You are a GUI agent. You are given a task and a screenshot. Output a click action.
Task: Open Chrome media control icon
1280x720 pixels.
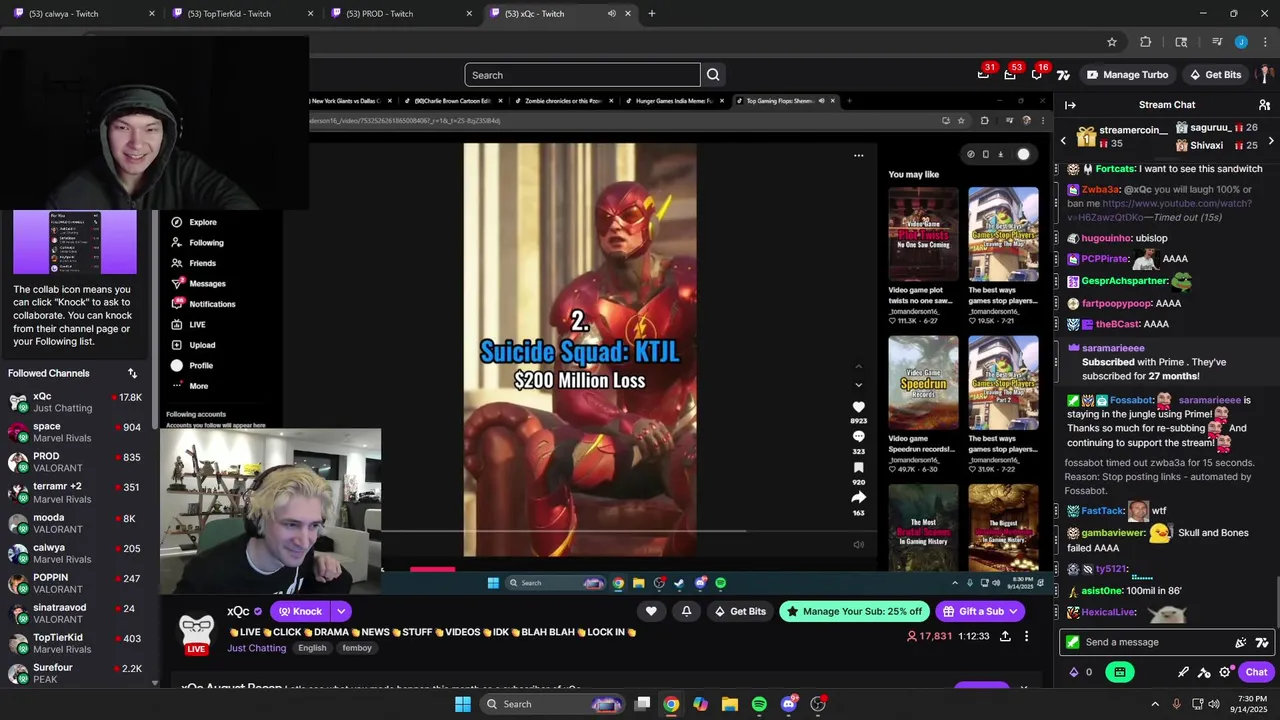(1217, 42)
